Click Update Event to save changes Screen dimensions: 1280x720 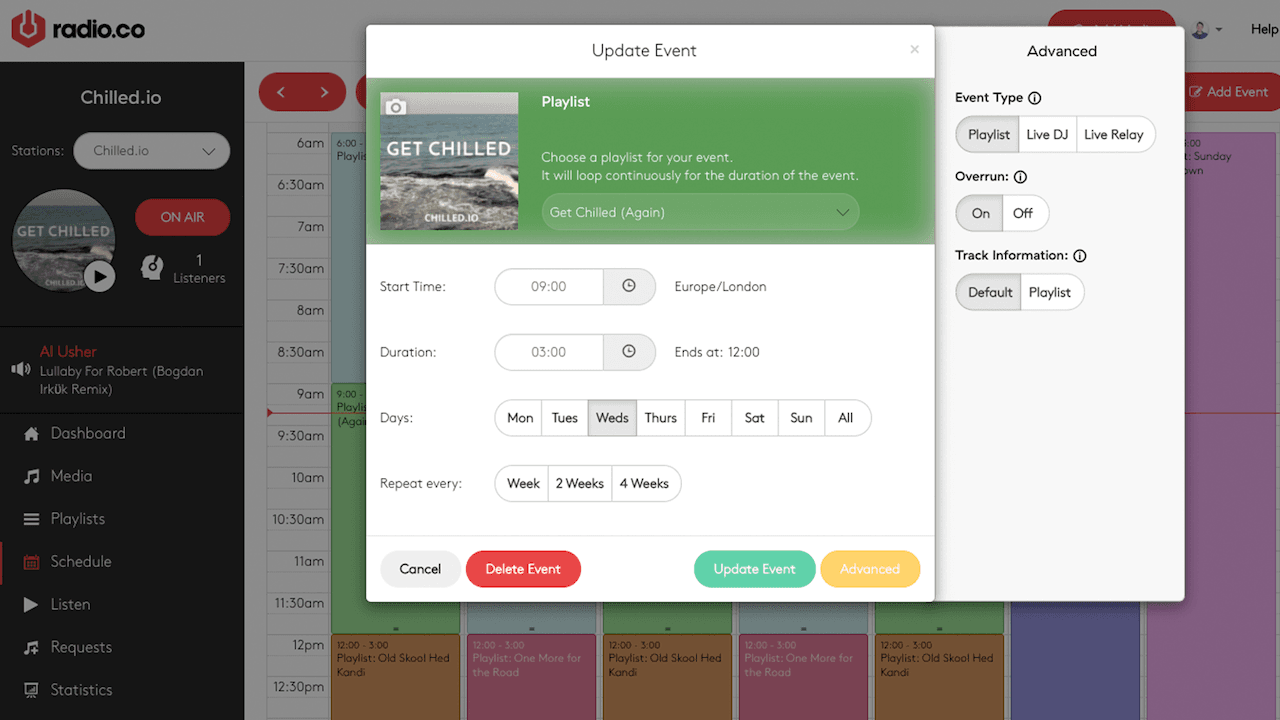click(x=754, y=568)
